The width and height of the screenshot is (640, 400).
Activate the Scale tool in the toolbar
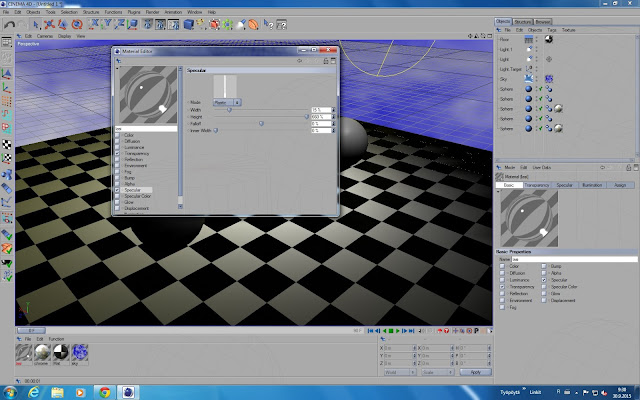(x=62, y=25)
